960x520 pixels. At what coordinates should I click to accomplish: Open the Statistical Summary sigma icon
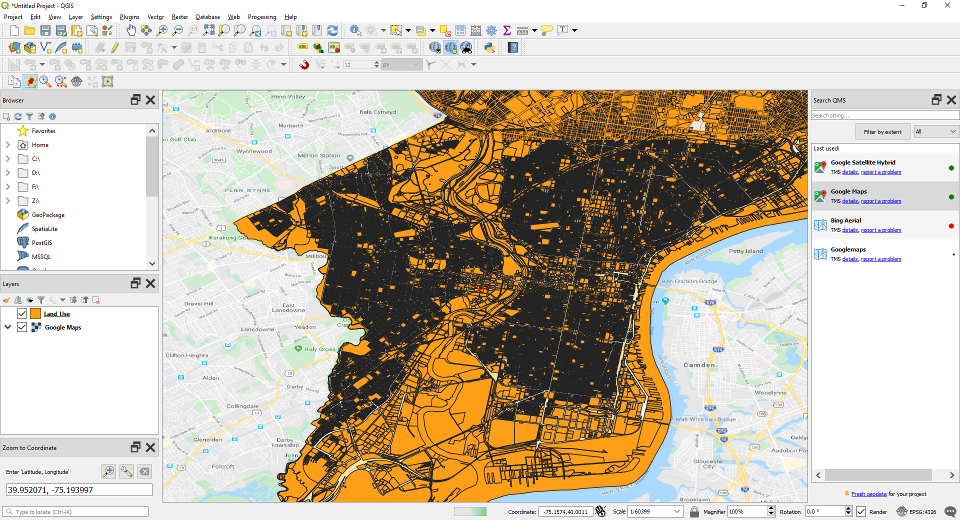coord(507,31)
